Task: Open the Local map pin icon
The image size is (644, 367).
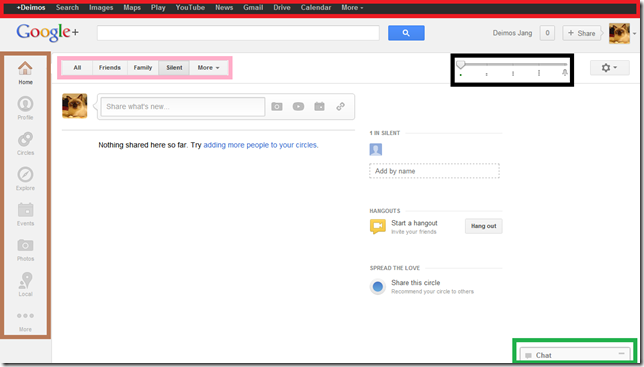Action: click(x=25, y=280)
